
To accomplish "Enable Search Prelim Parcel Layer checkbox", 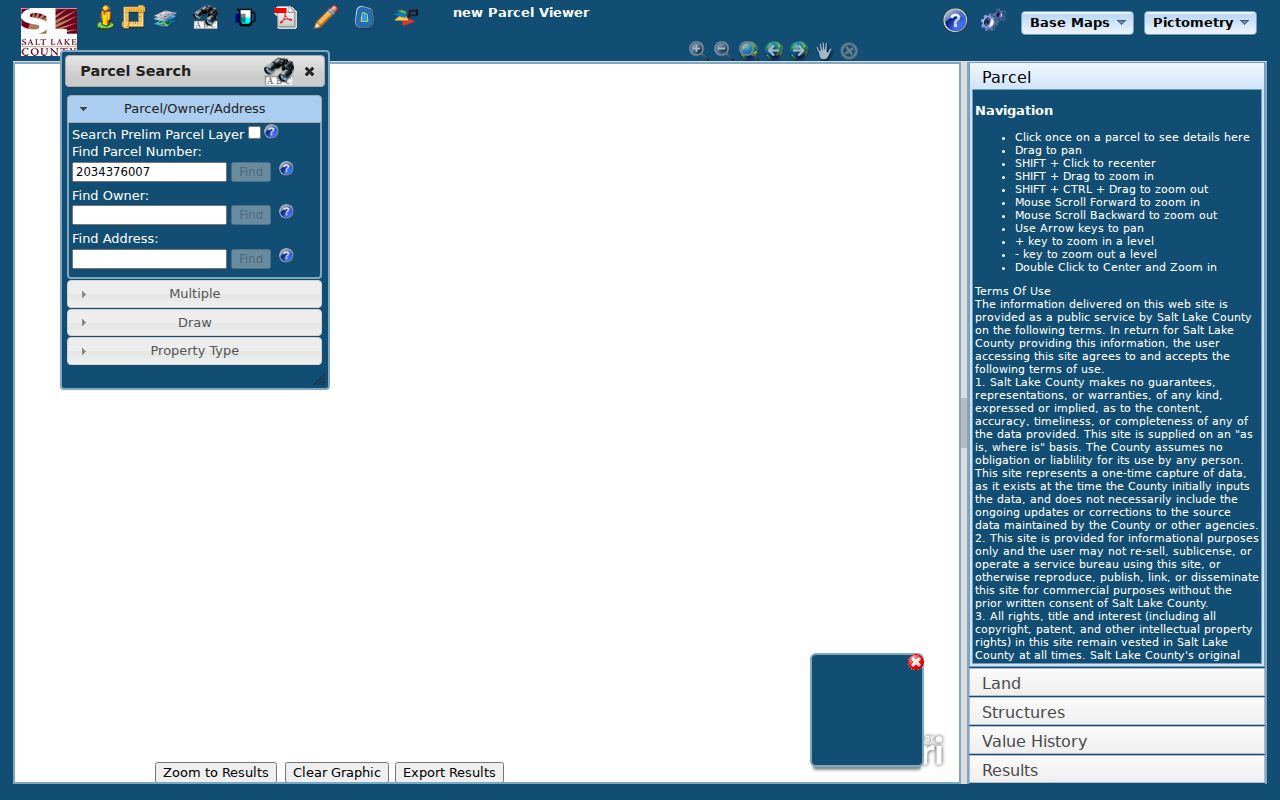I will click(x=255, y=133).
